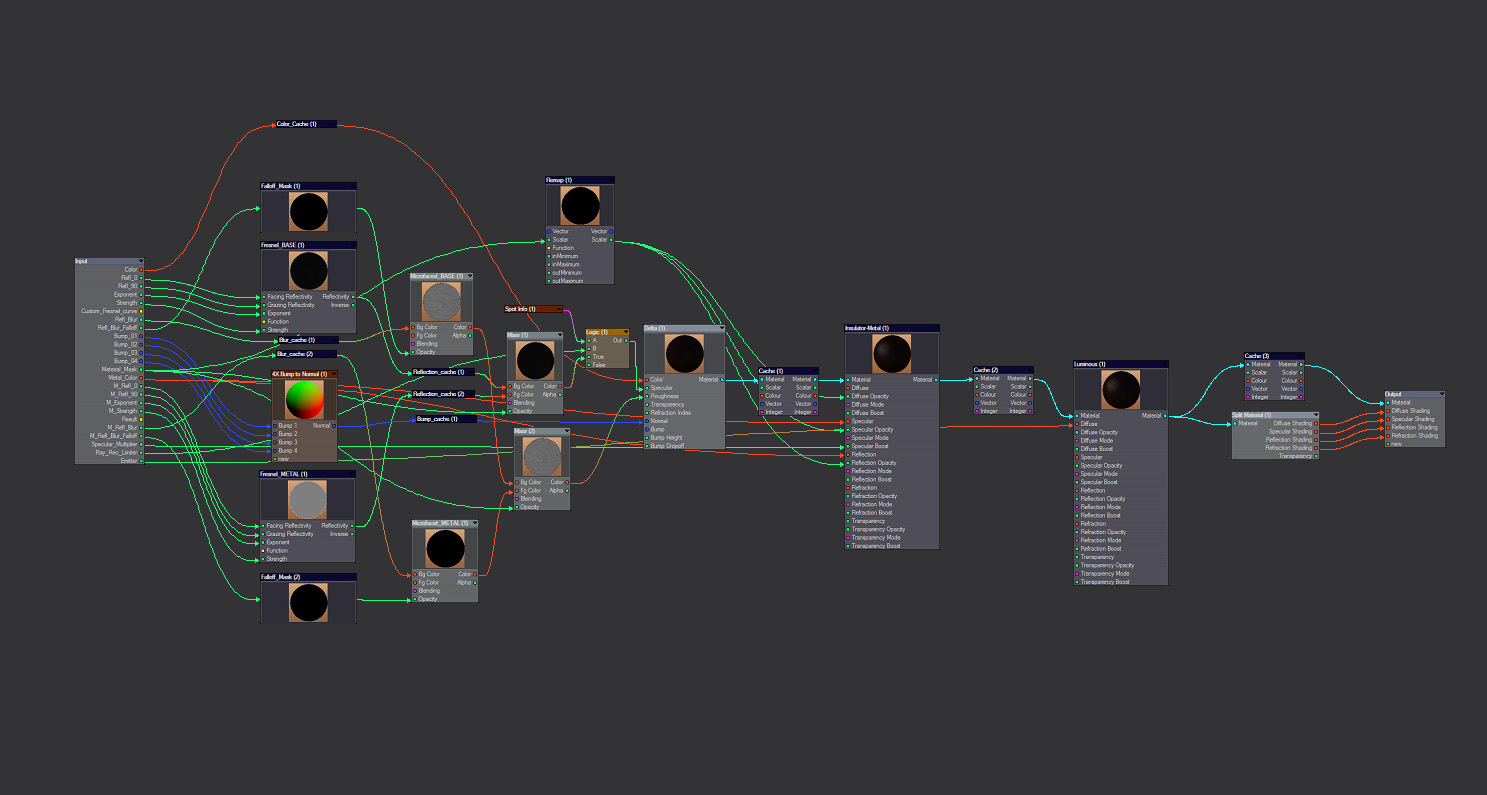Click Diffuse input dot on Luminous node

(1077, 424)
